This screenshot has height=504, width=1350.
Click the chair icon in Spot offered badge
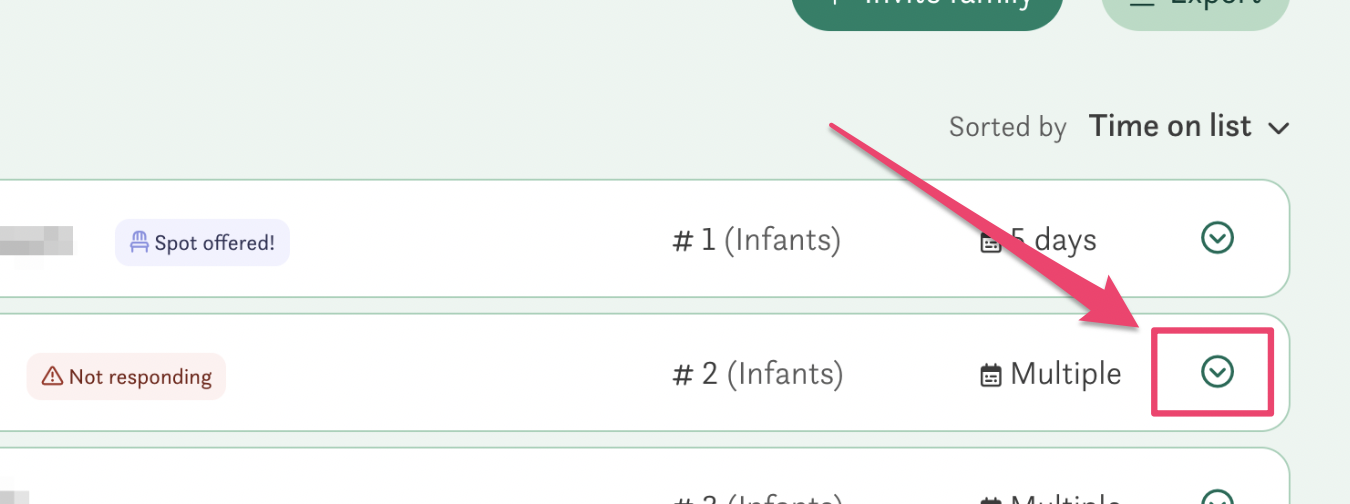tap(139, 242)
